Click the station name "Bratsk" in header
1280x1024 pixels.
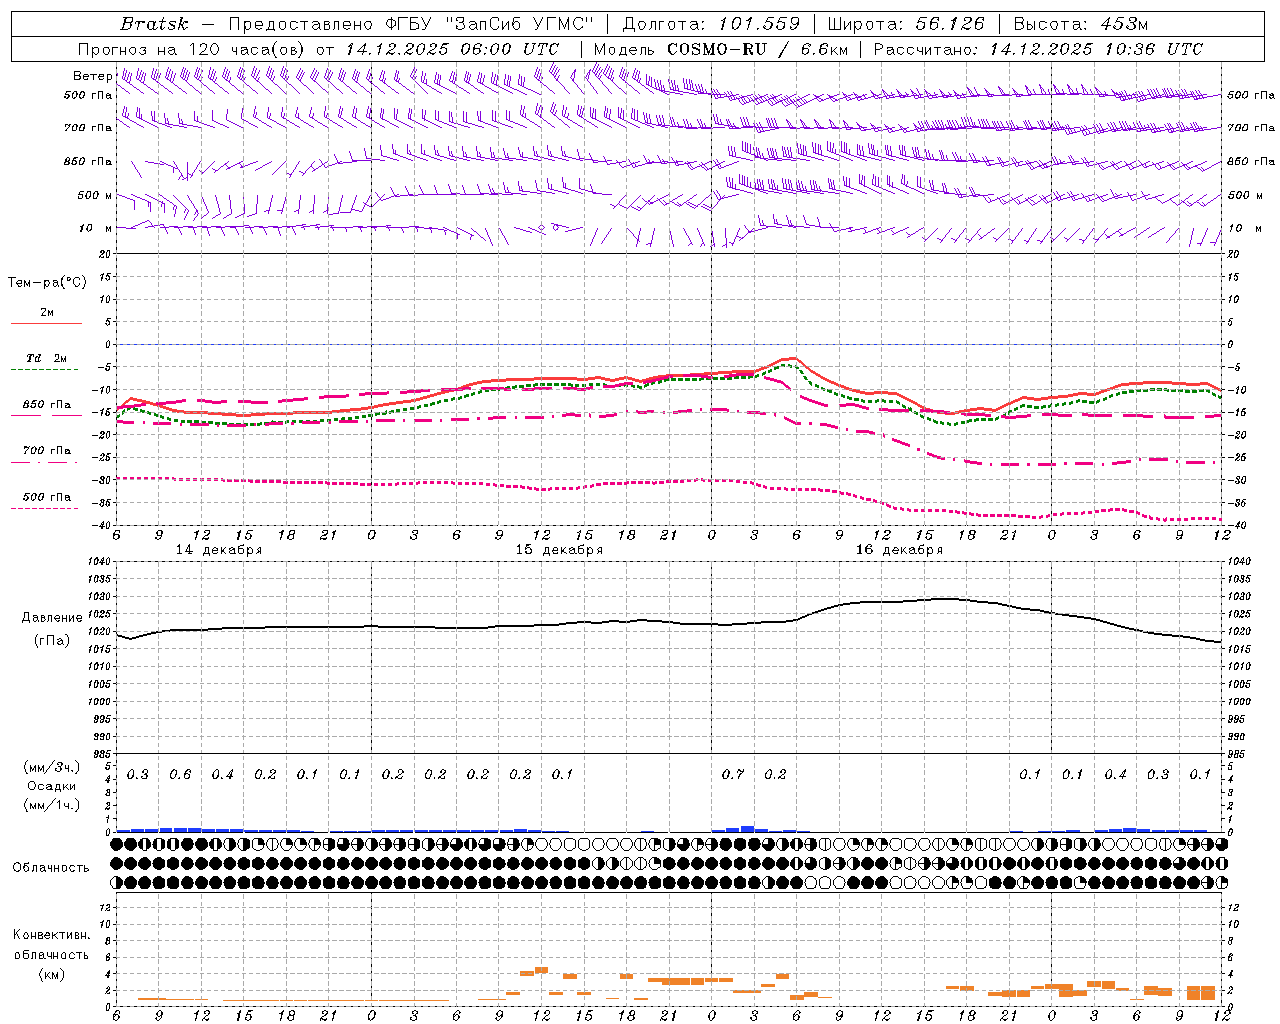[x=153, y=24]
